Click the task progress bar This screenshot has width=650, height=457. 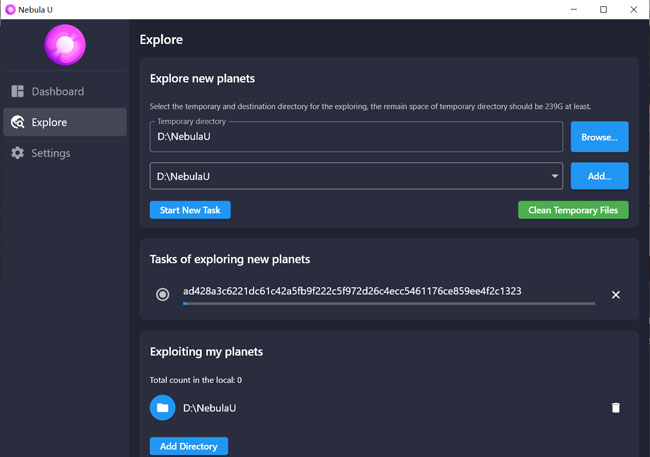coord(388,303)
